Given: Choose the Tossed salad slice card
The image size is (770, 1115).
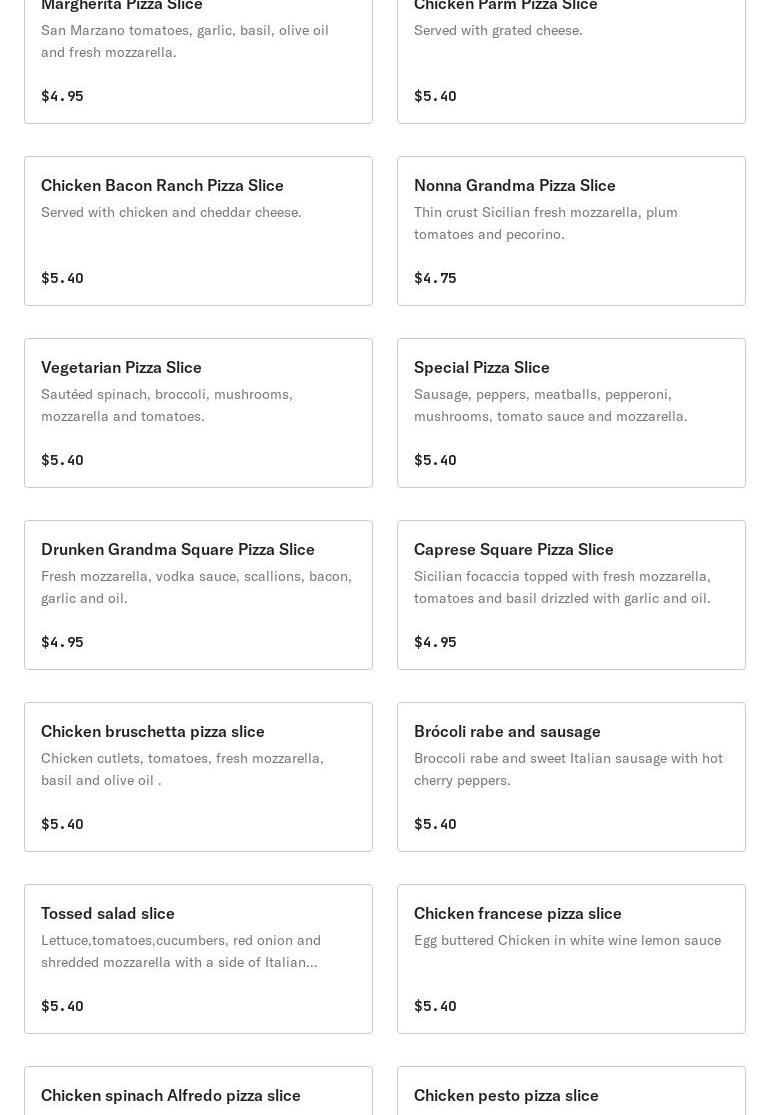Looking at the screenshot, I should (x=198, y=959).
